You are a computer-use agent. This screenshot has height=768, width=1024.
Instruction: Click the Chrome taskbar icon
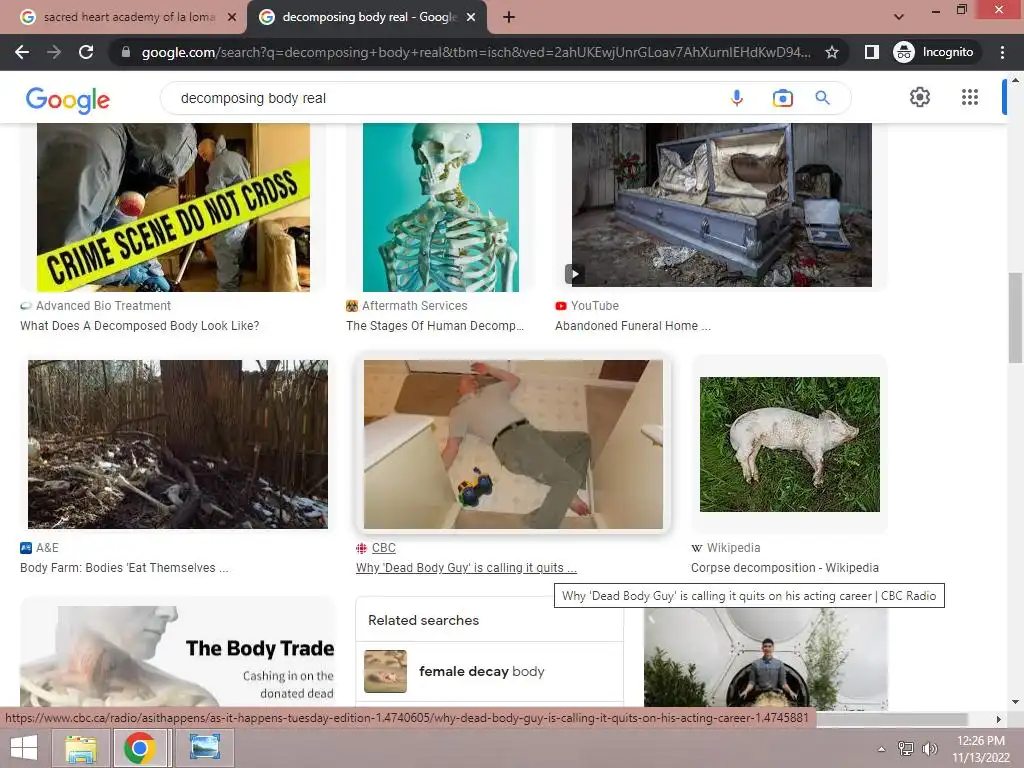pos(140,748)
